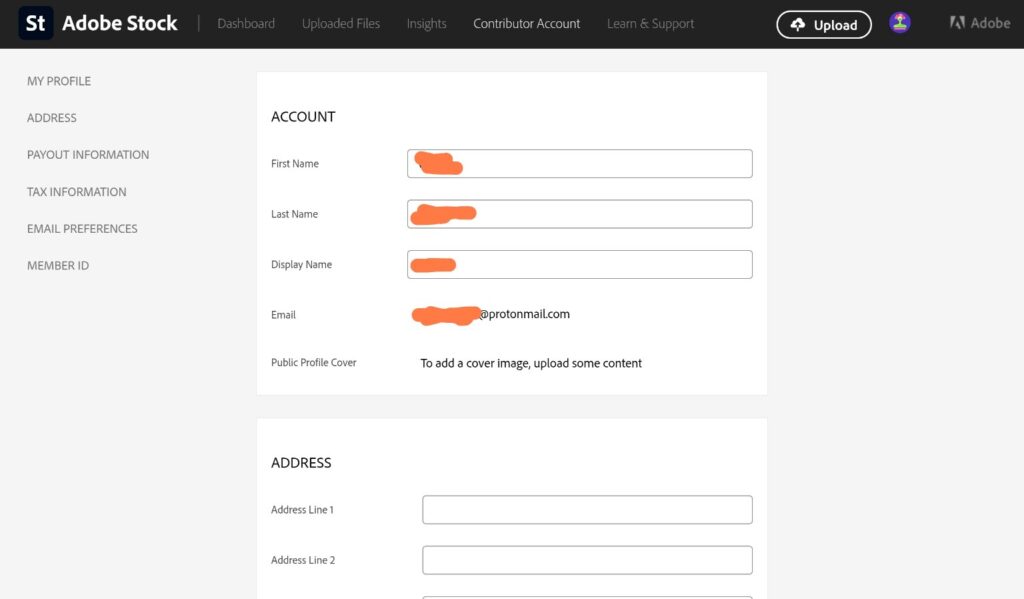Viewport: 1024px width, 599px height.
Task: Open the user profile avatar icon
Action: point(899,23)
